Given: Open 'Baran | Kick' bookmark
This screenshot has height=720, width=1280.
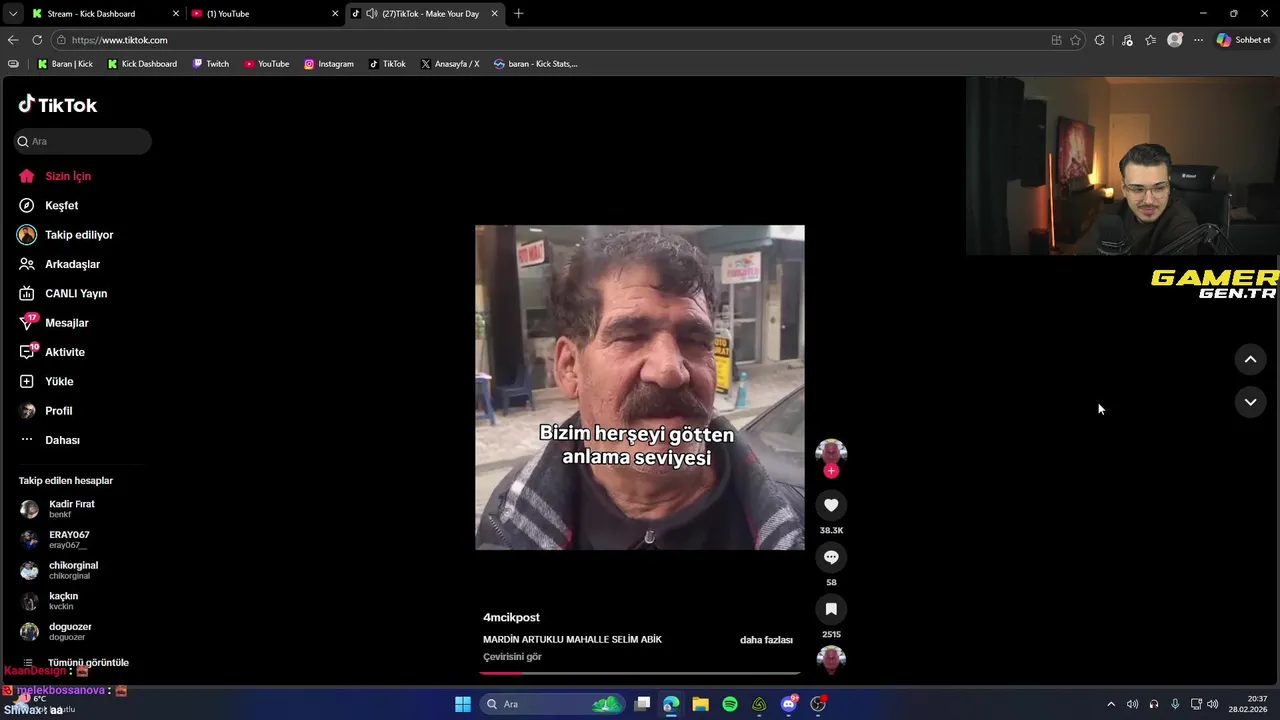Looking at the screenshot, I should (x=65, y=64).
